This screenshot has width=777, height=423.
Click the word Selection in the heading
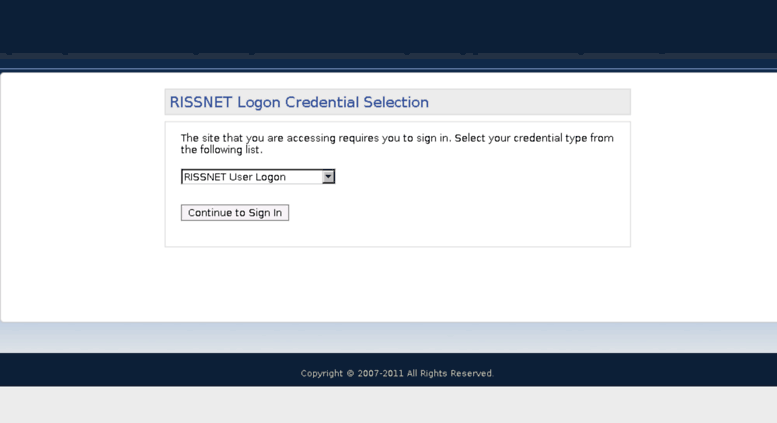tap(396, 102)
